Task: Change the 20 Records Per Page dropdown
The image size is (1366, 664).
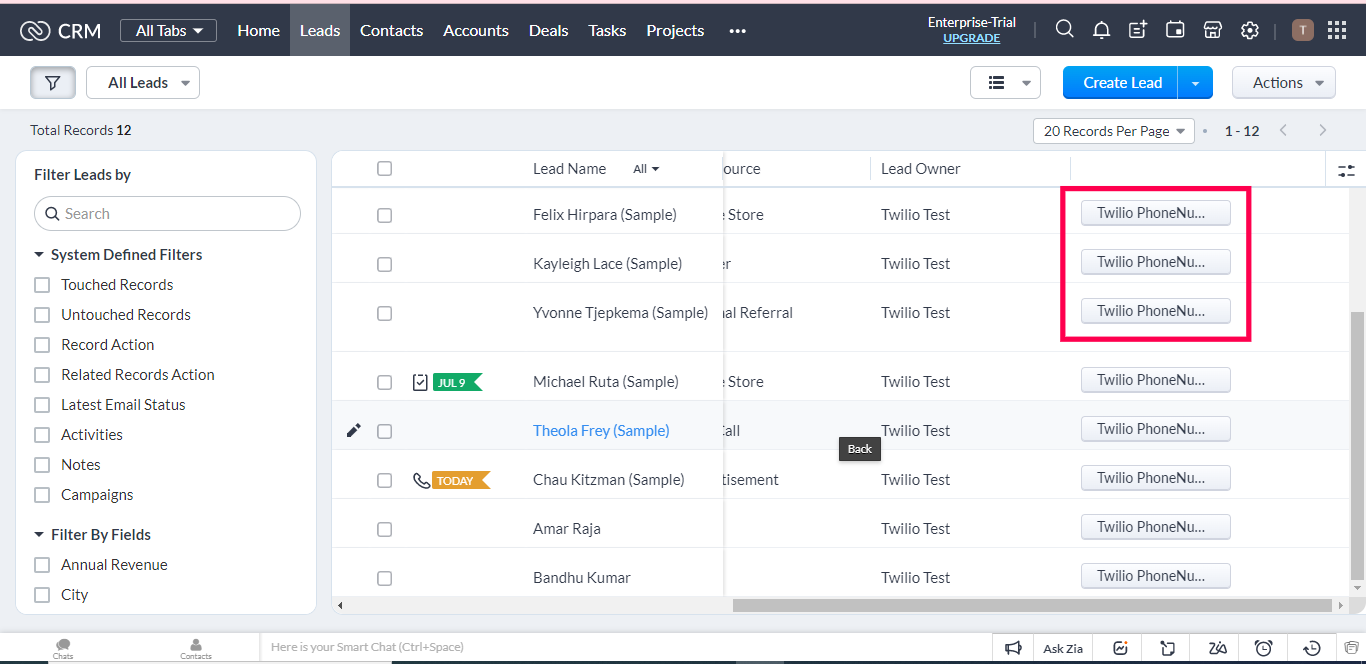Action: 1114,131
